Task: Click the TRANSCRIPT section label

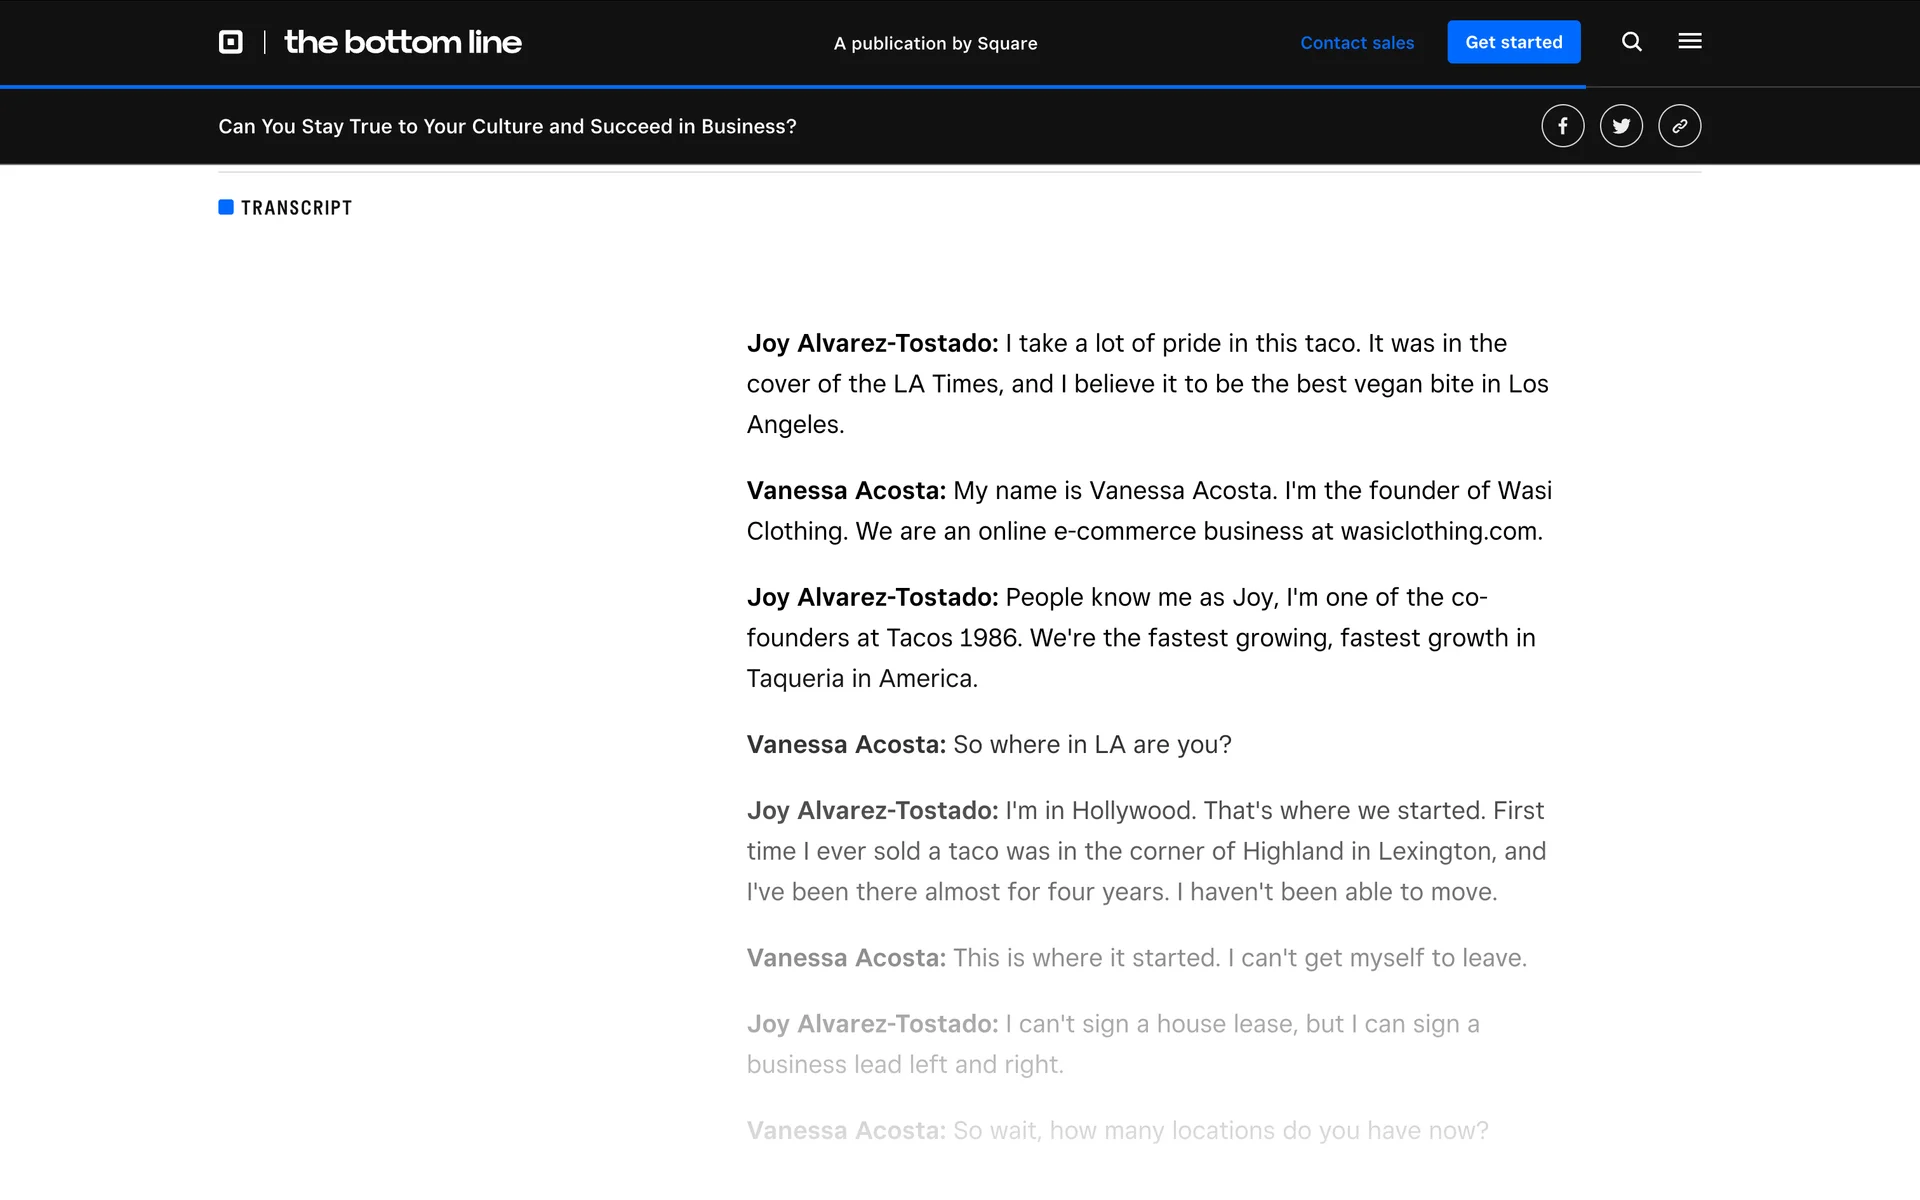Action: coord(296,208)
